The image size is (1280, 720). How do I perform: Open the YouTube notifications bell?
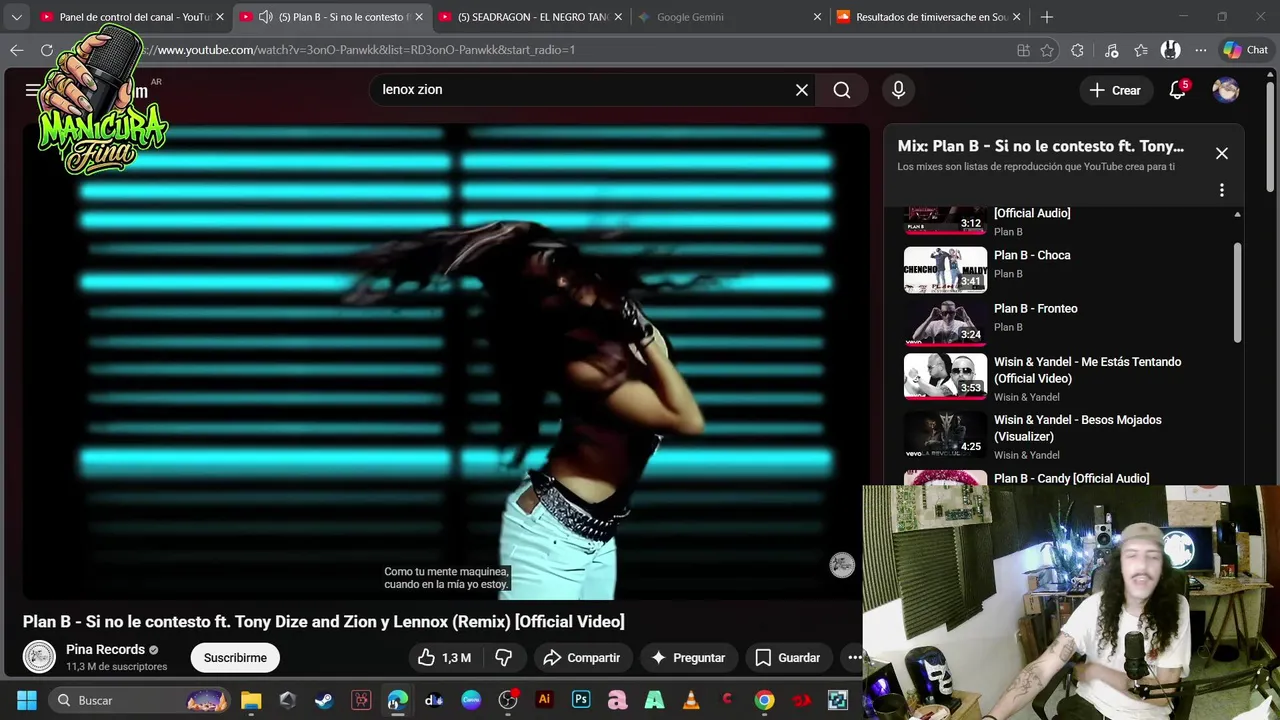[x=1178, y=90]
